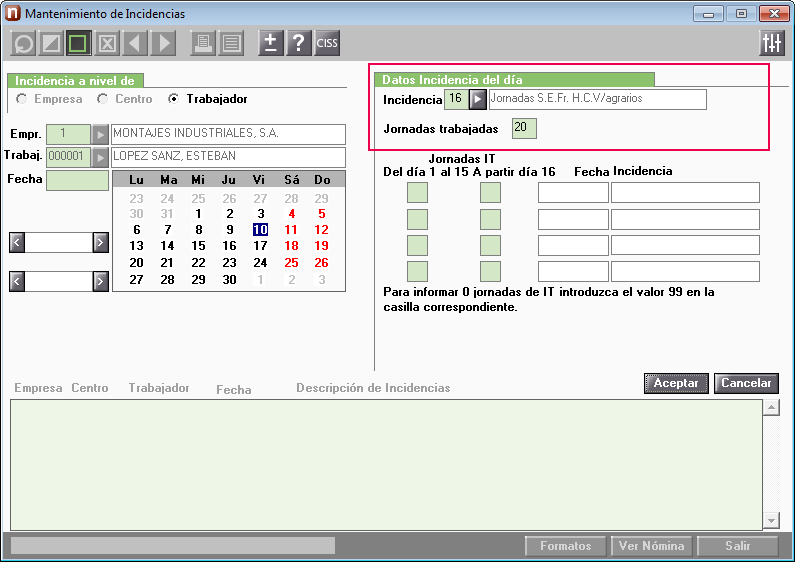Click the Trabajador column header in list
The image size is (795, 562).
point(159,388)
